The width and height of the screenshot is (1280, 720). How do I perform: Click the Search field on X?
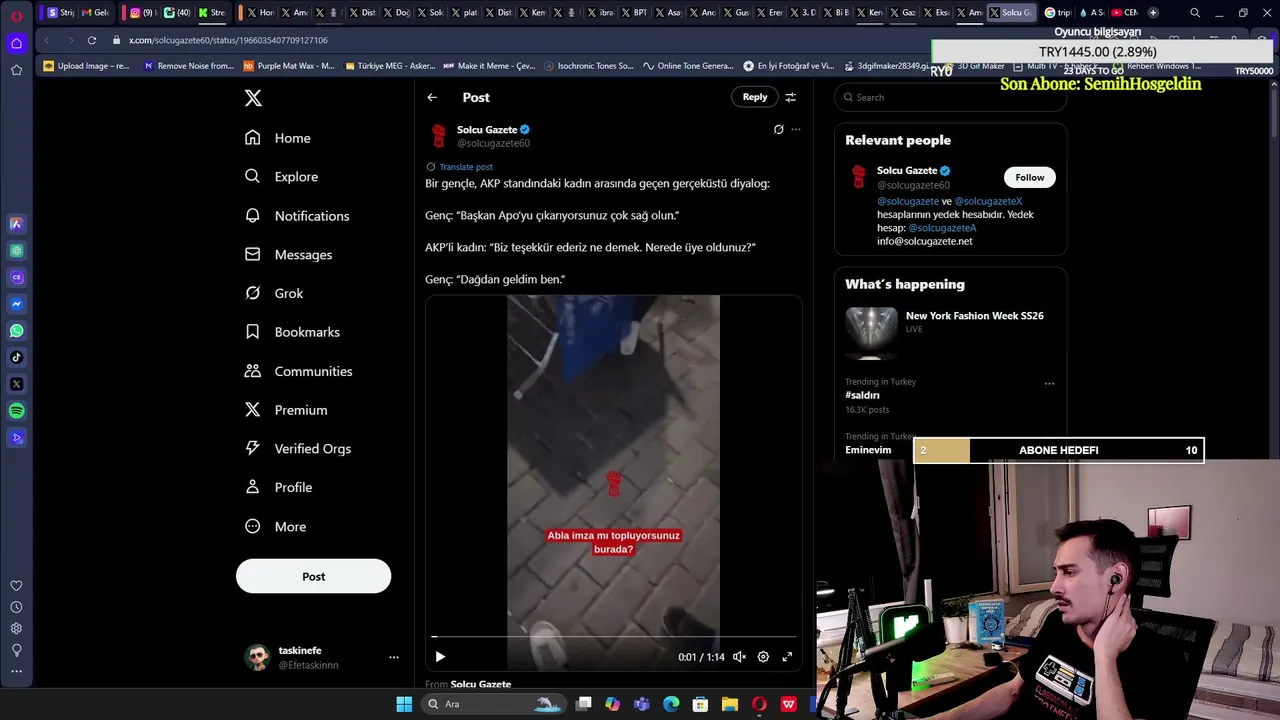tap(950, 97)
